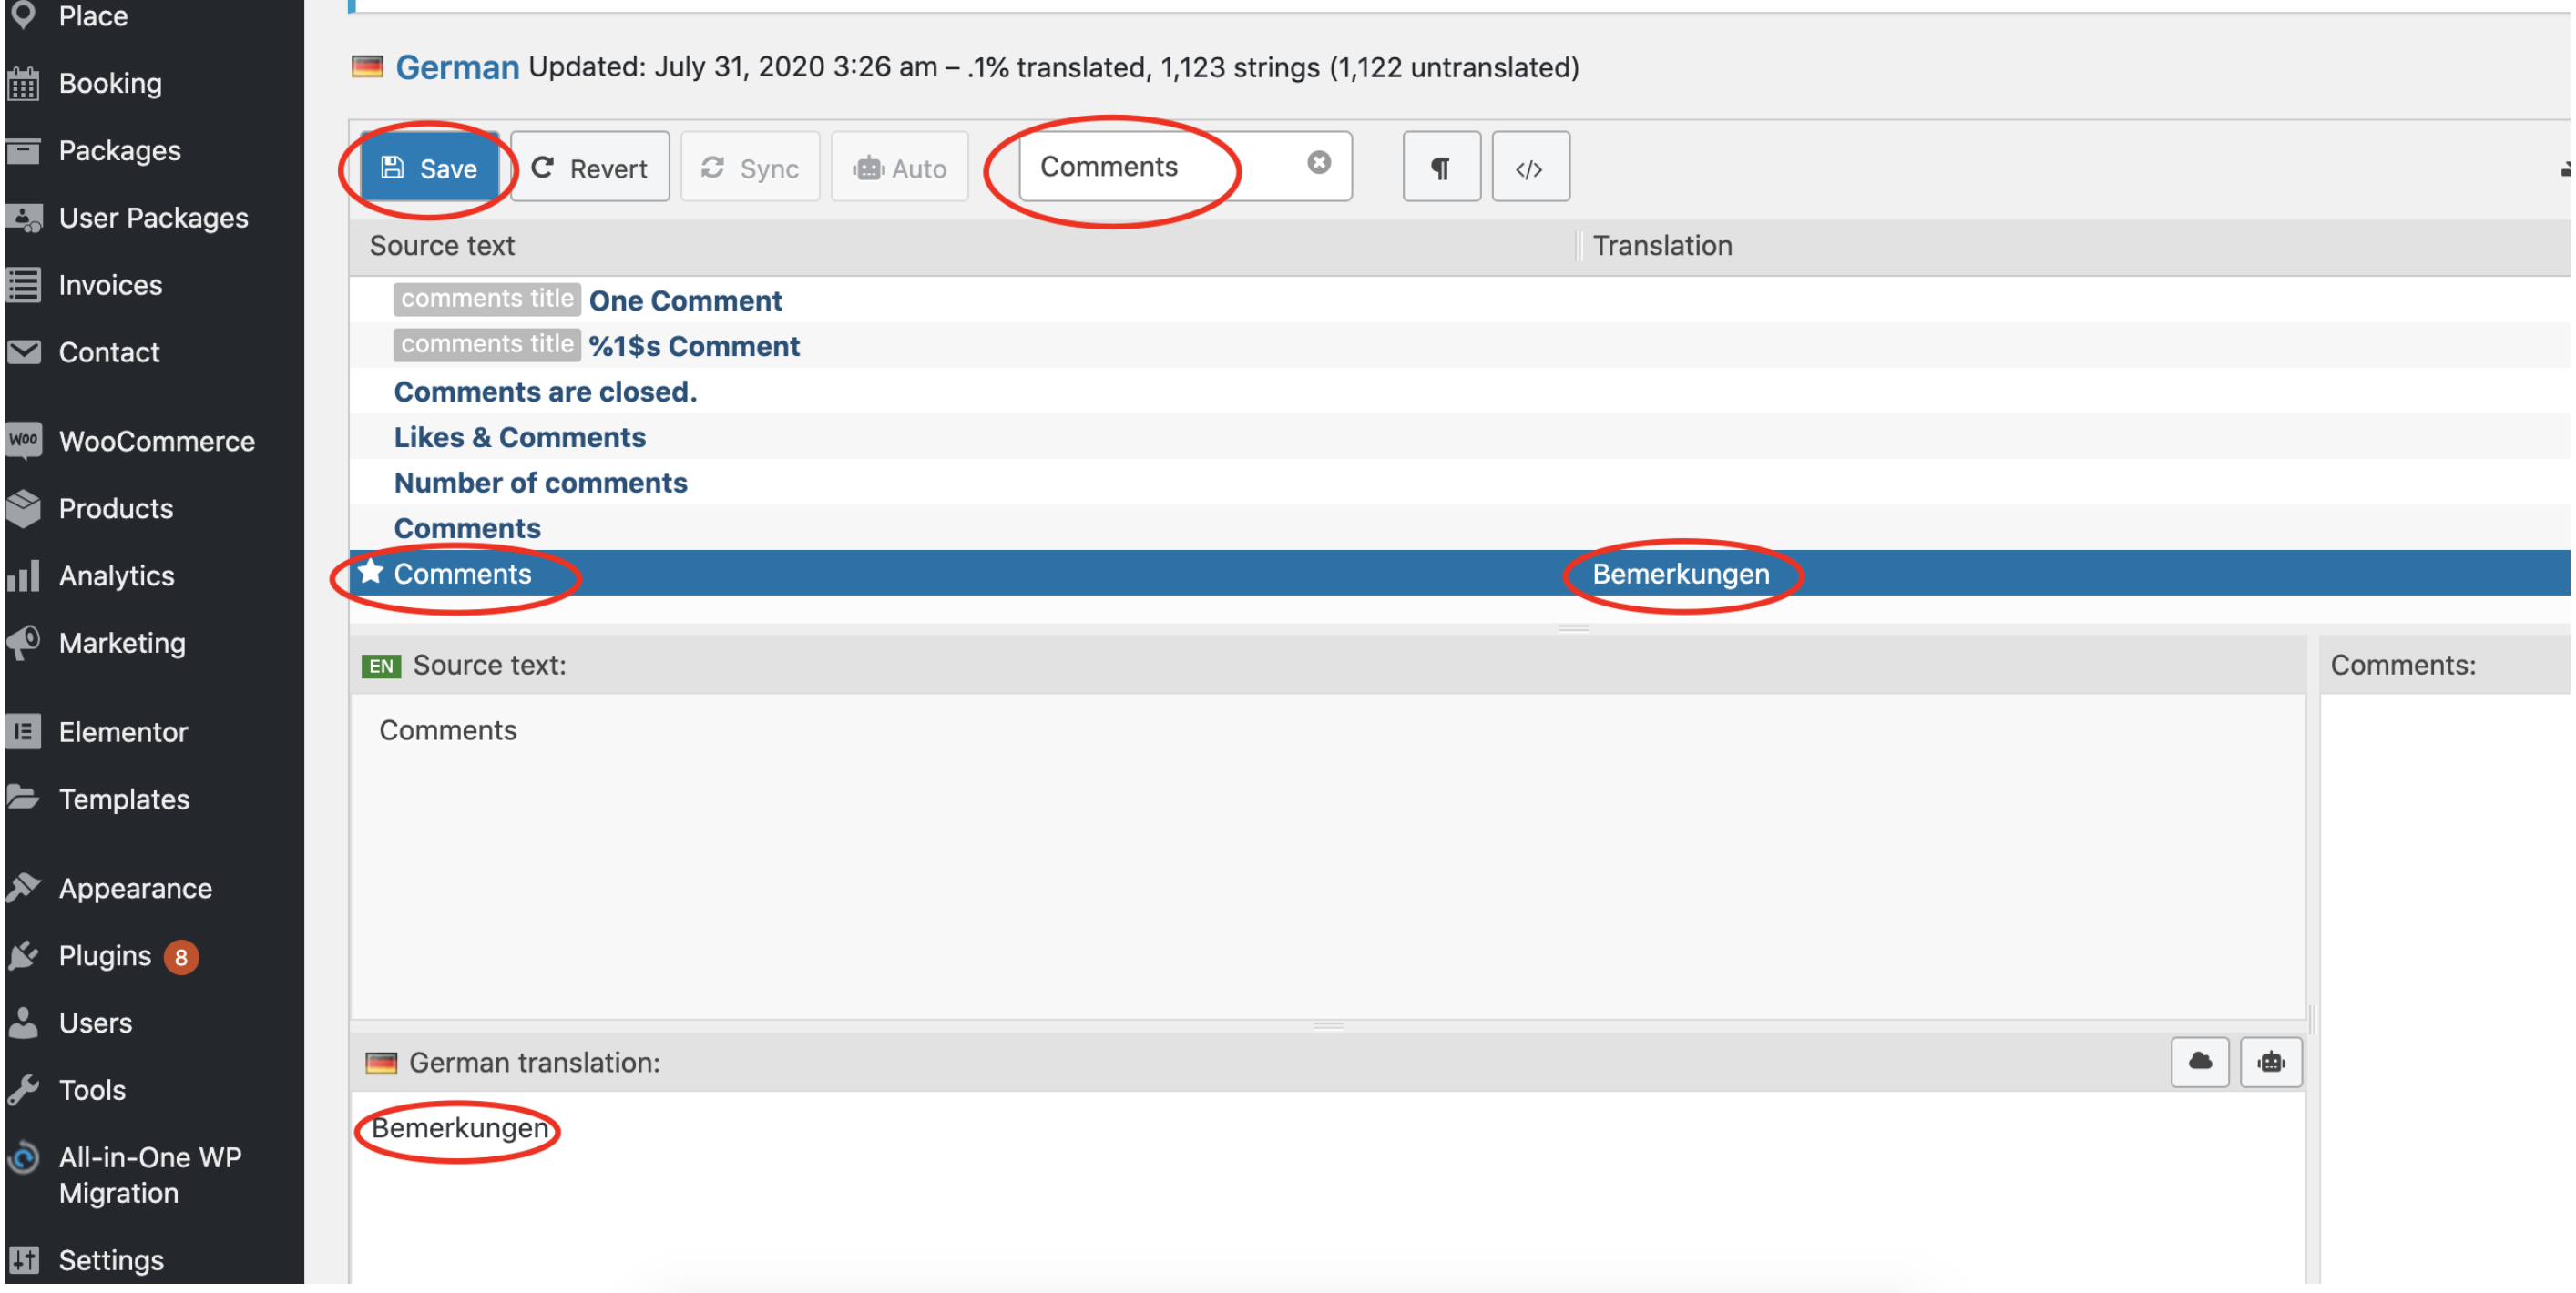Click the robot auto-translate icon in editor
The width and height of the screenshot is (2576, 1293).
pos(2270,1062)
